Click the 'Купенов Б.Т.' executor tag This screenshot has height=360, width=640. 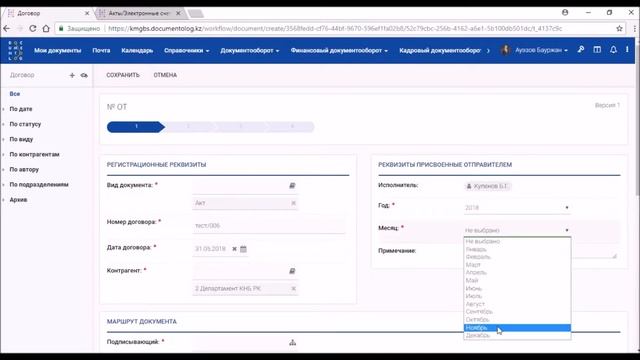487,186
